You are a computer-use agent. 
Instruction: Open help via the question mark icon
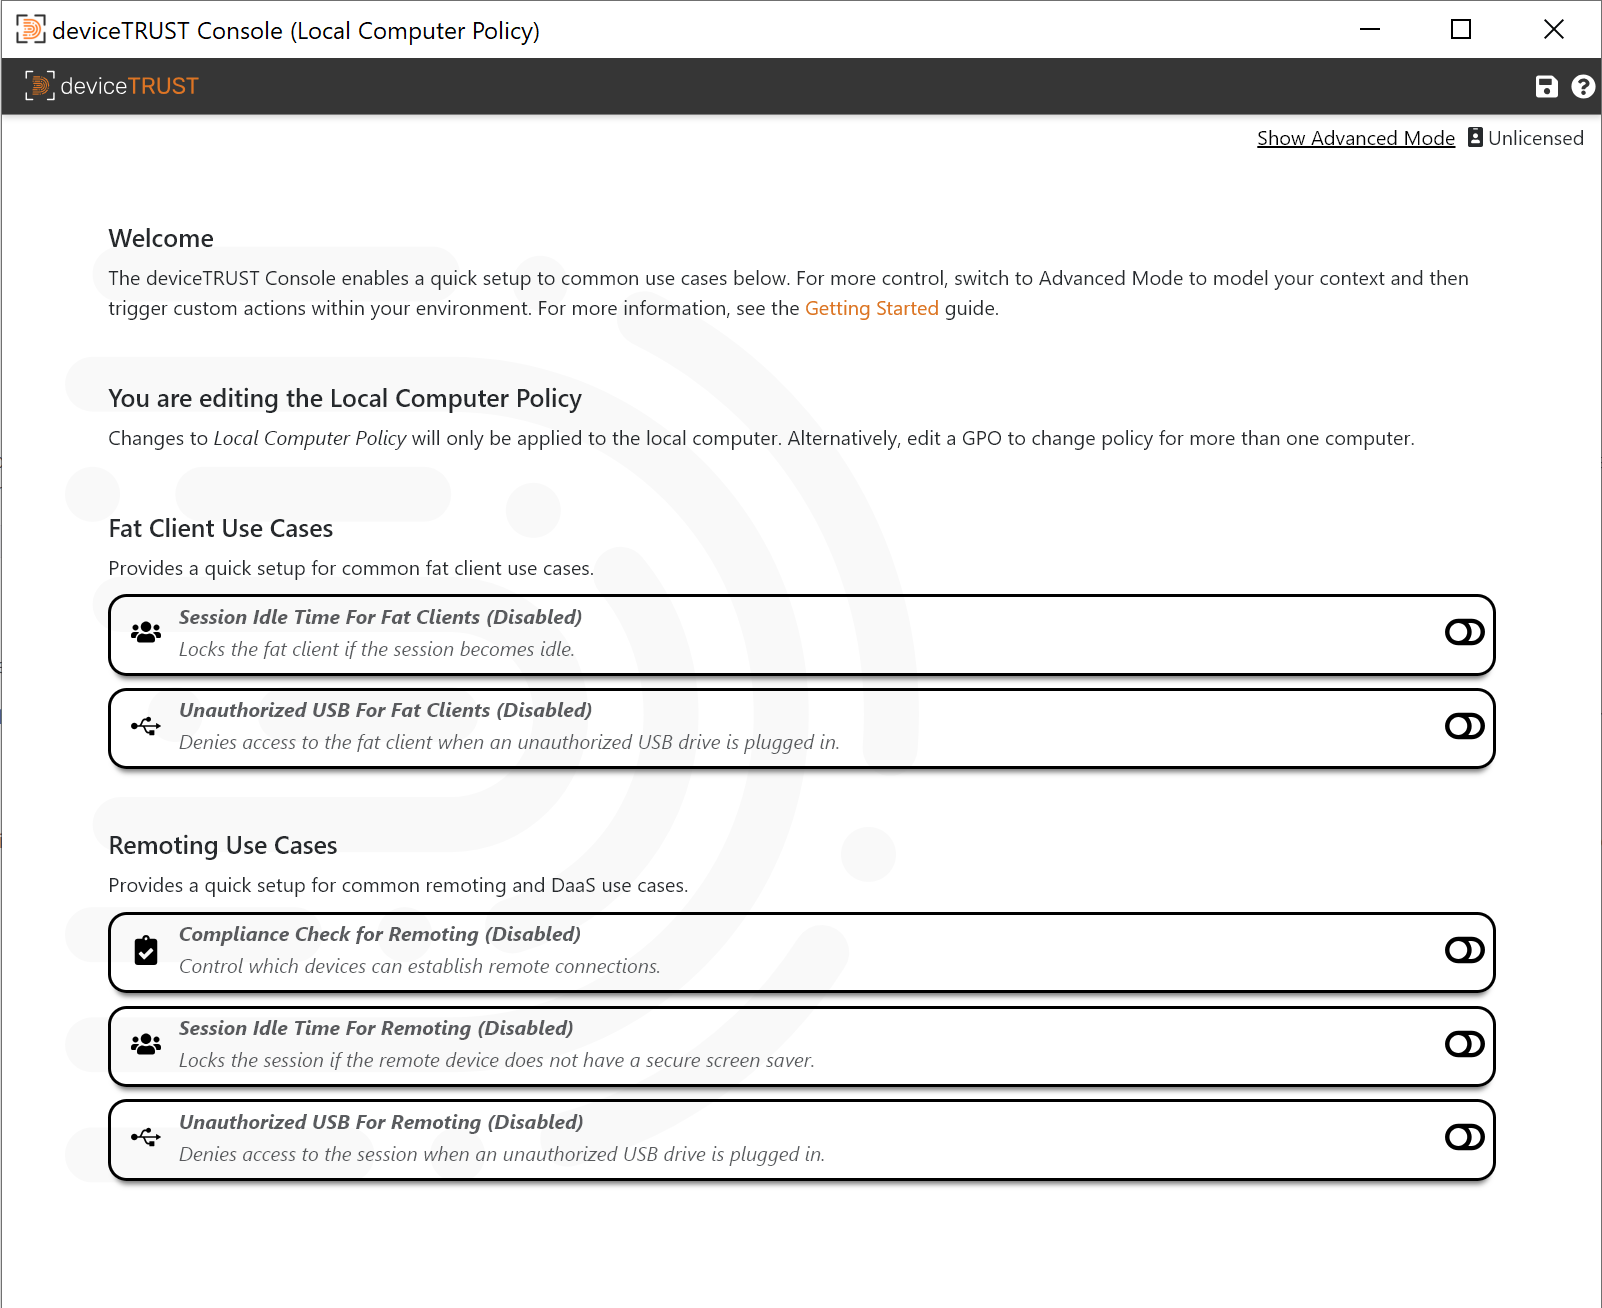pos(1583,87)
